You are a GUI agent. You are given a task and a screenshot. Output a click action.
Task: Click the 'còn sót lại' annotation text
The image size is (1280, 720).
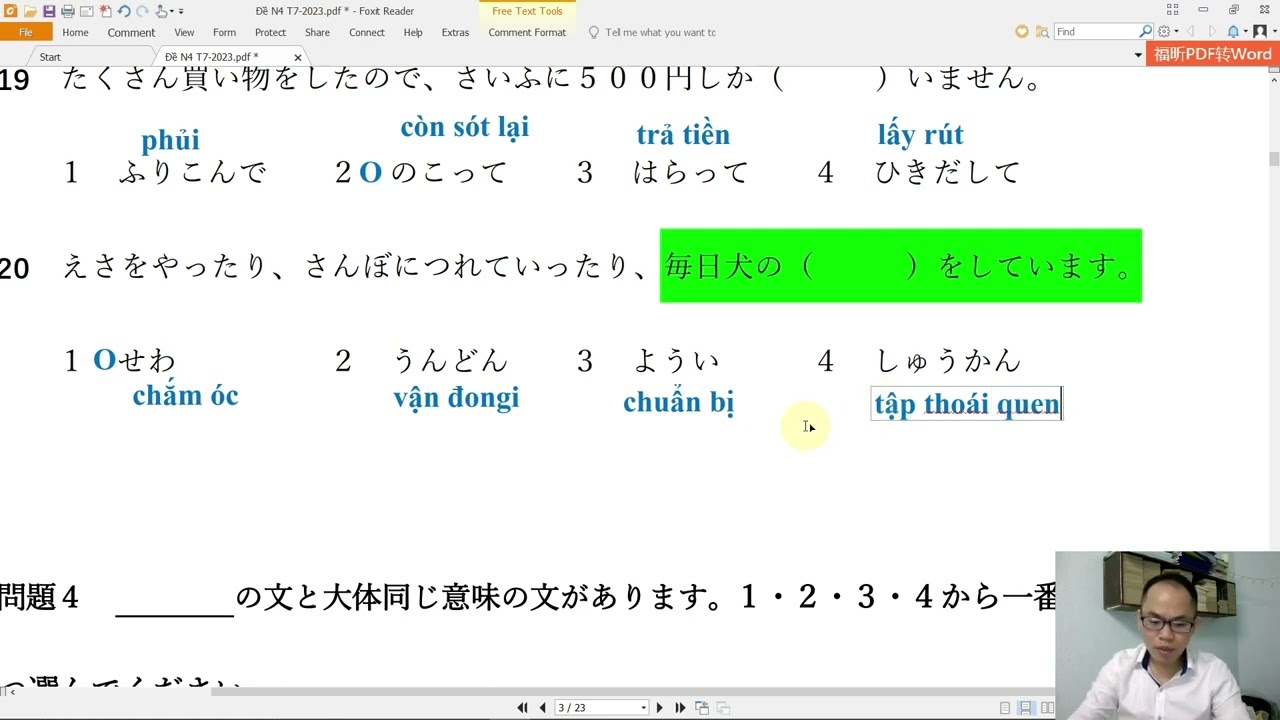[x=464, y=128]
